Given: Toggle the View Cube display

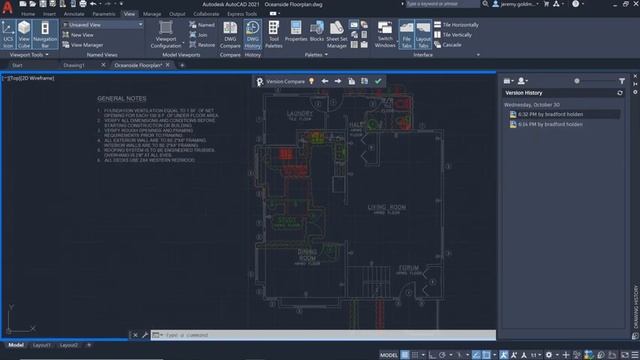Looking at the screenshot, I should pos(24,35).
